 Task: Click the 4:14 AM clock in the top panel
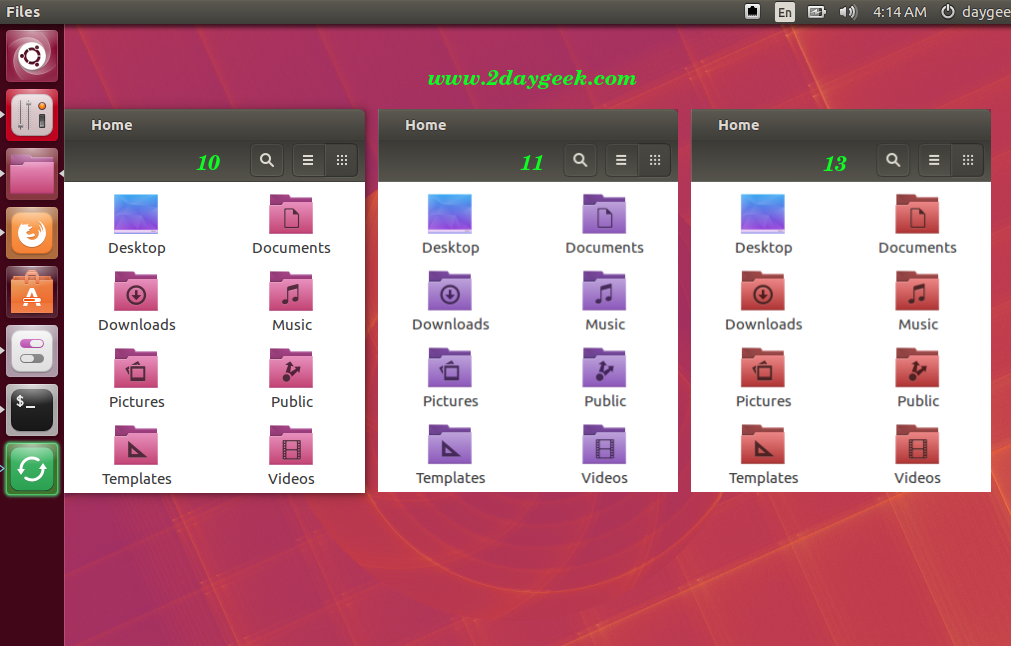click(x=900, y=12)
